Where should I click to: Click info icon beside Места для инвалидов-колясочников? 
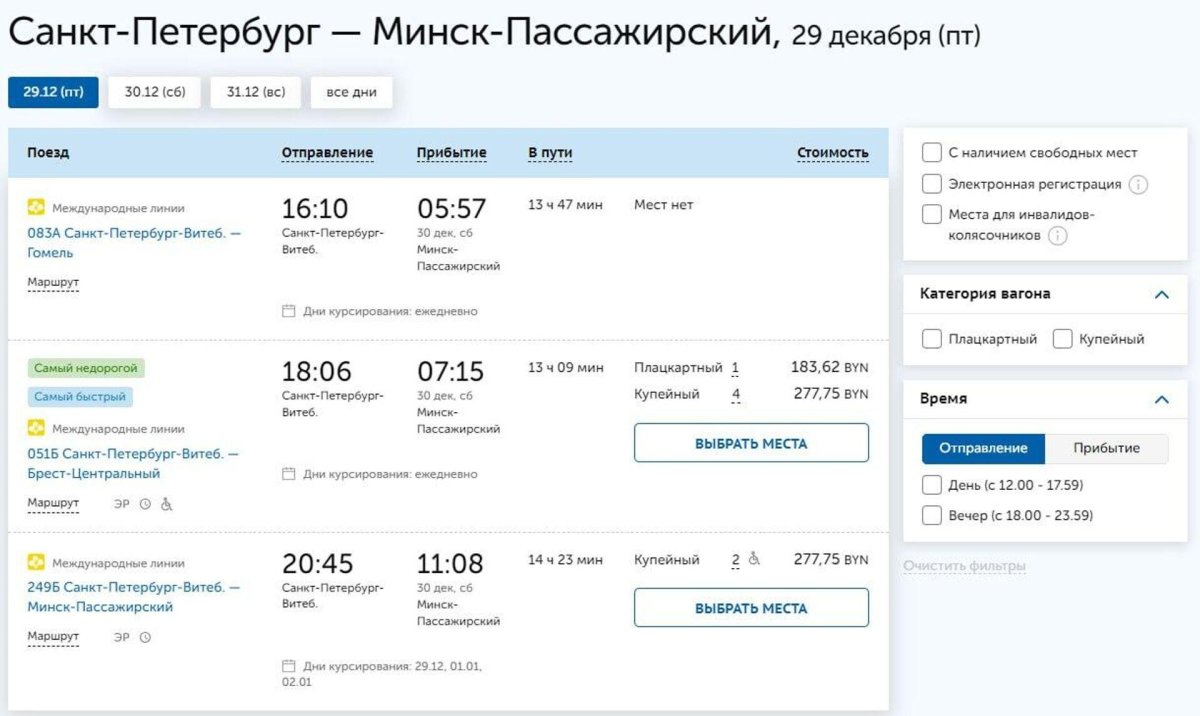(1058, 236)
